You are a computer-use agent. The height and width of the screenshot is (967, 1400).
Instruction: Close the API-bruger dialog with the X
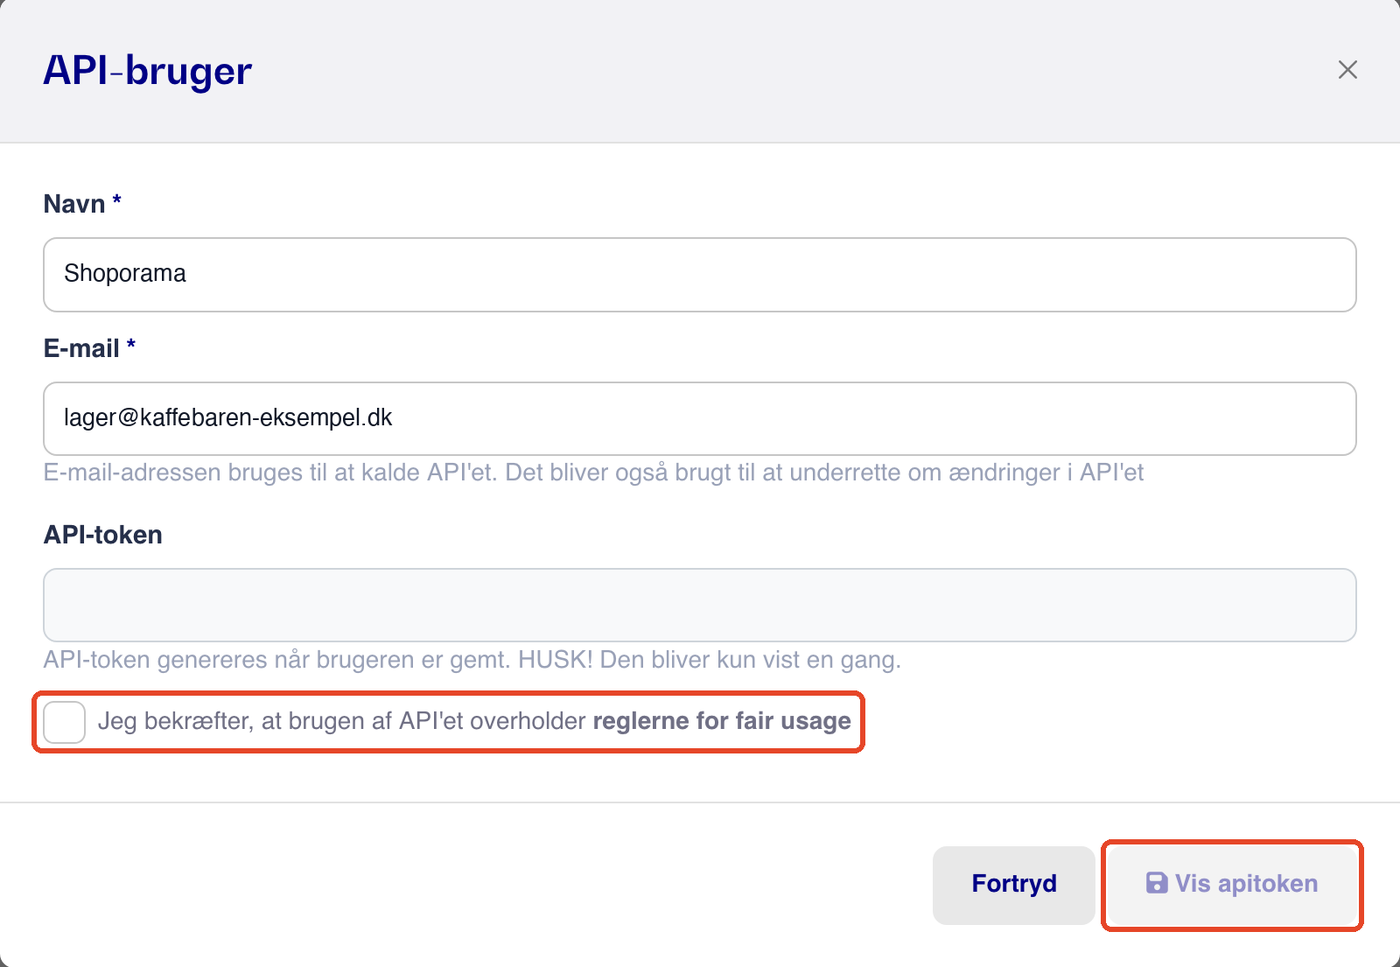pyautogui.click(x=1347, y=70)
